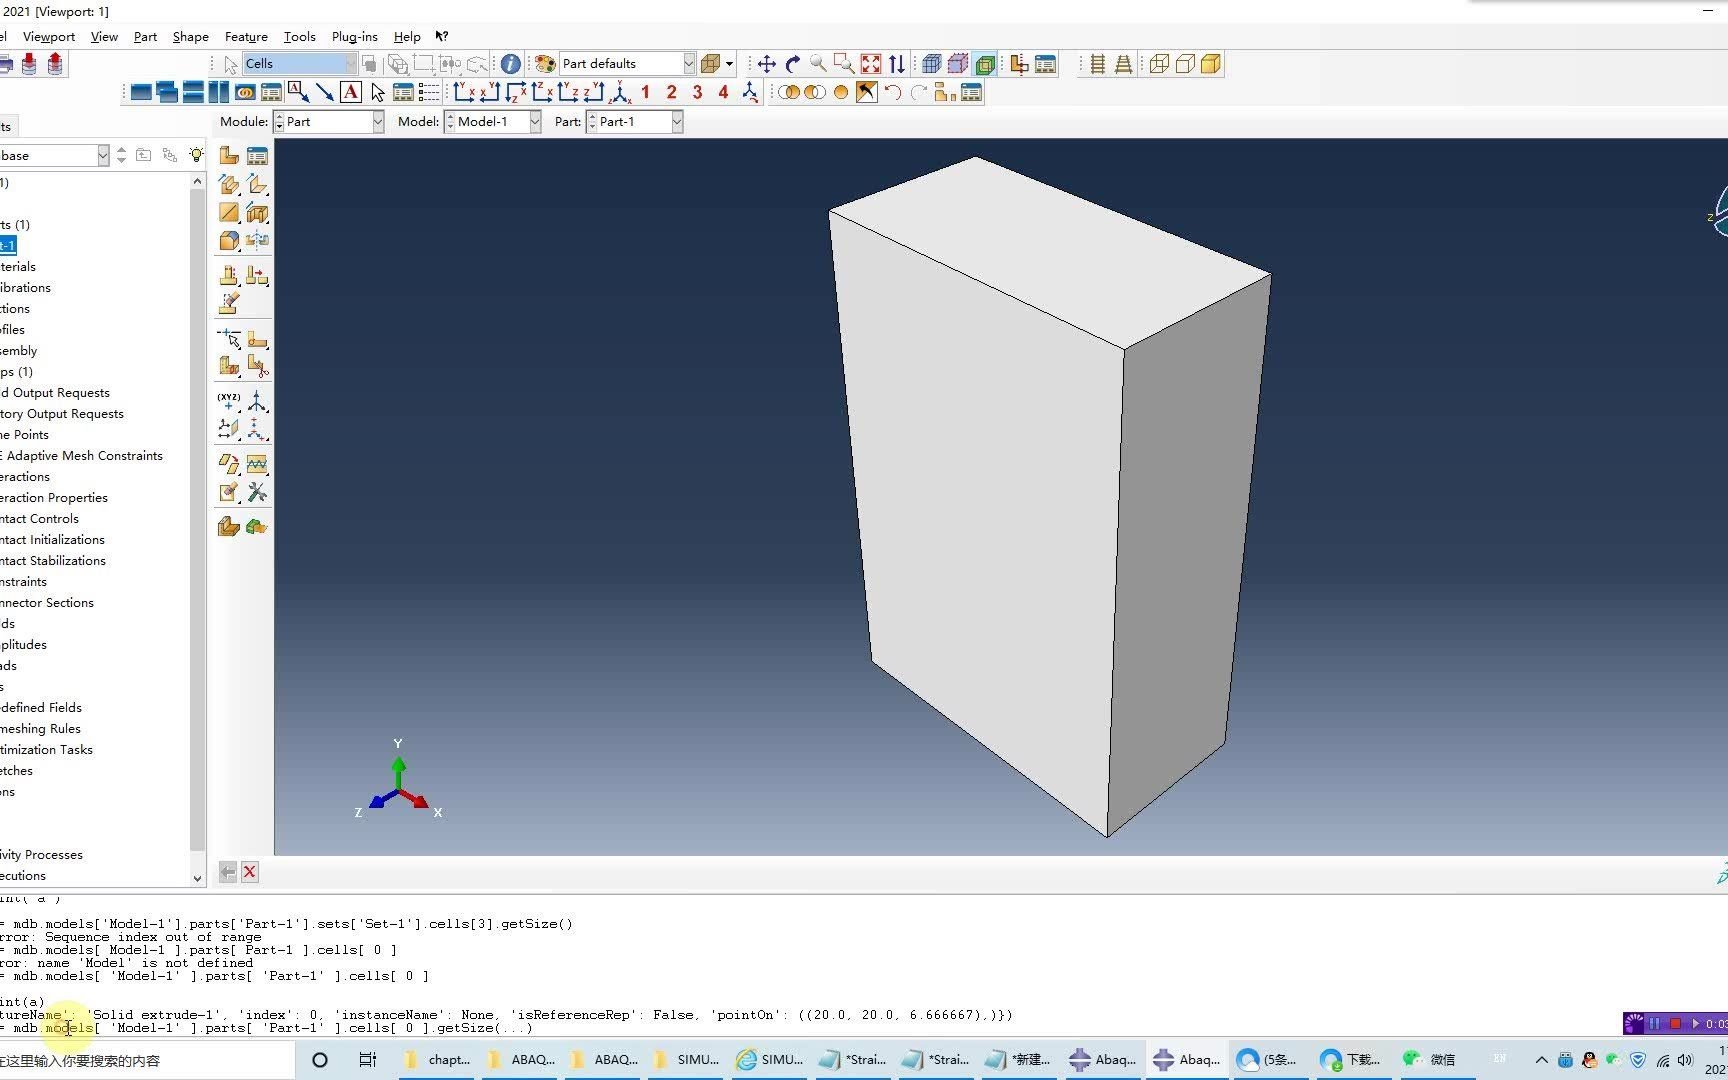The height and width of the screenshot is (1080, 1728).
Task: Activate the Rotate View tool
Action: 791,63
